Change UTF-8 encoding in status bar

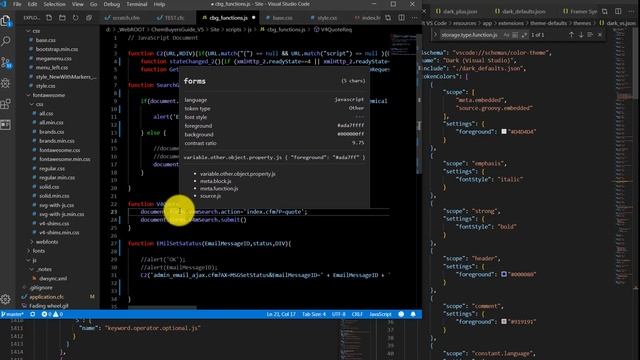point(338,314)
